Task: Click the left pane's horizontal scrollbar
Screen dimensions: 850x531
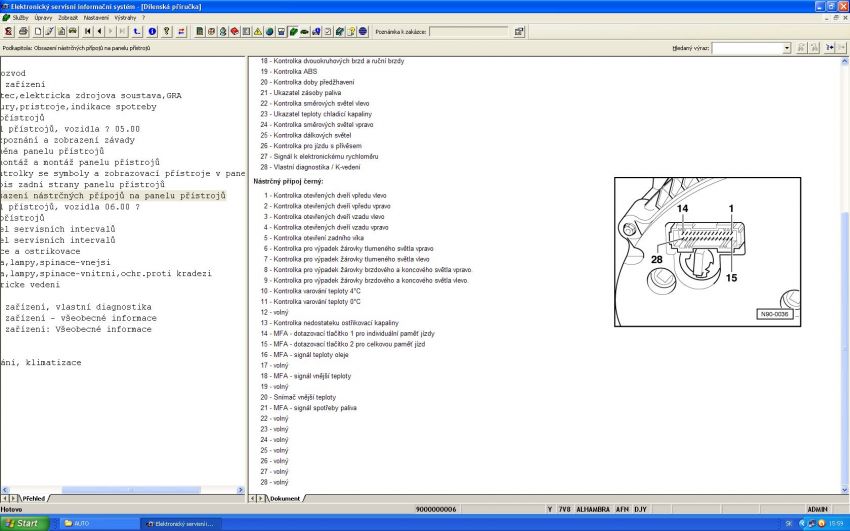Action: tap(120, 490)
